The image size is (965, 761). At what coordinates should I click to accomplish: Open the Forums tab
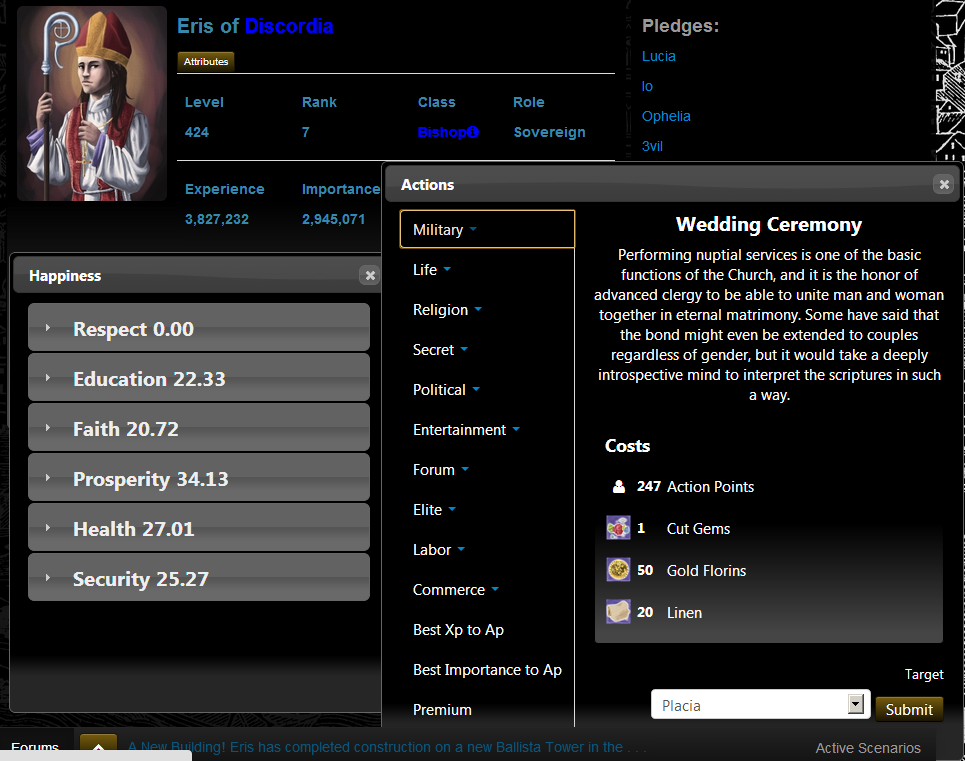tap(35, 747)
